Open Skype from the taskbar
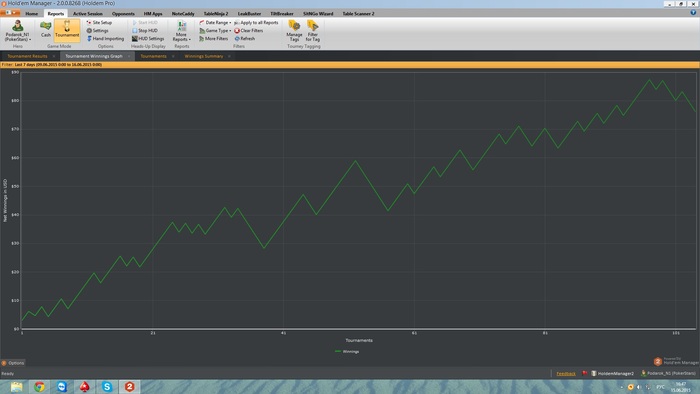700x394 pixels. pyautogui.click(x=107, y=386)
